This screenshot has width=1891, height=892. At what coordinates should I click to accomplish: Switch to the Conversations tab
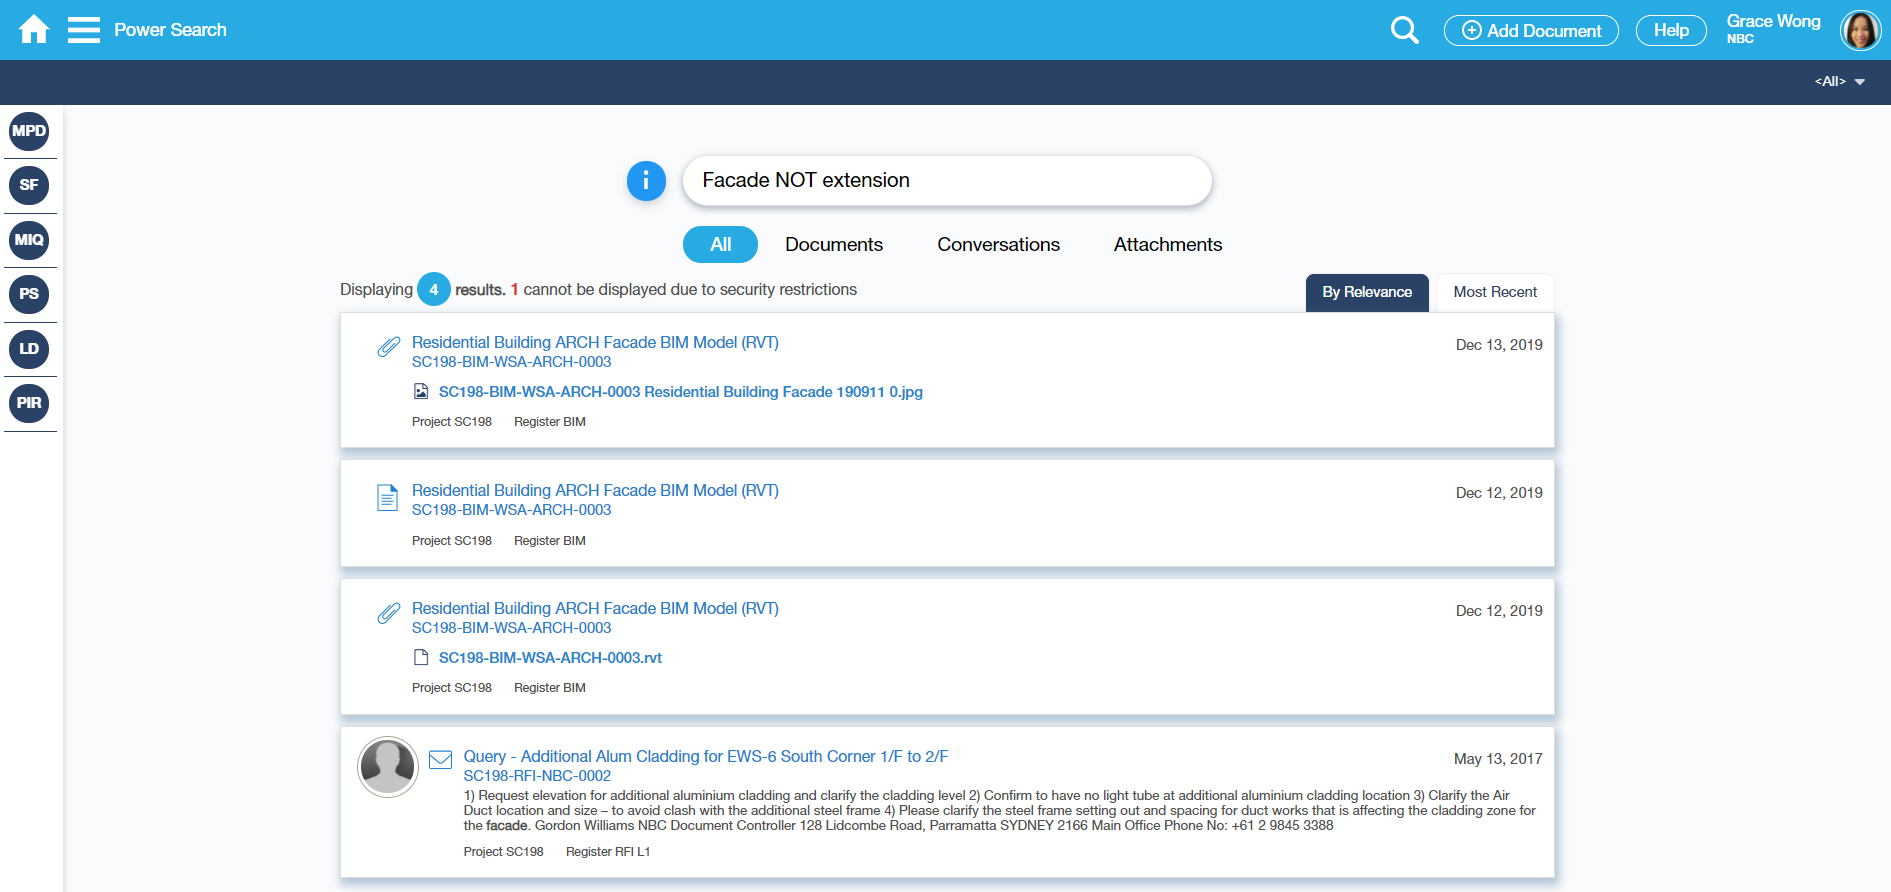point(997,245)
